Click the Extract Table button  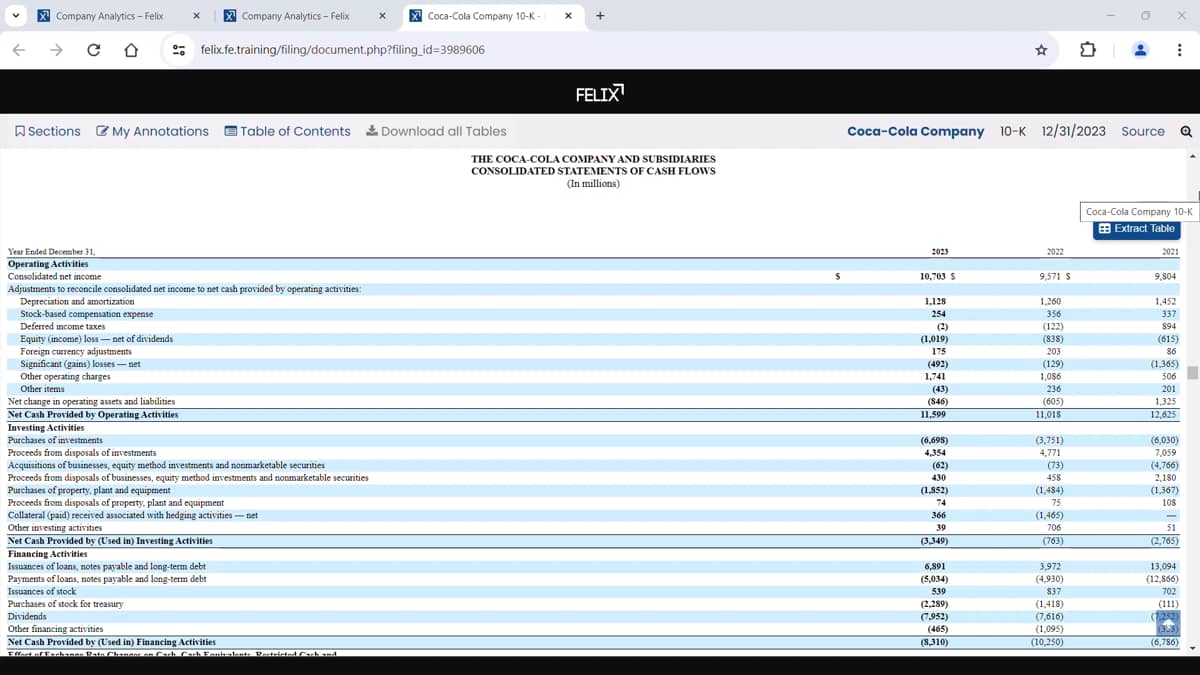(x=1137, y=229)
